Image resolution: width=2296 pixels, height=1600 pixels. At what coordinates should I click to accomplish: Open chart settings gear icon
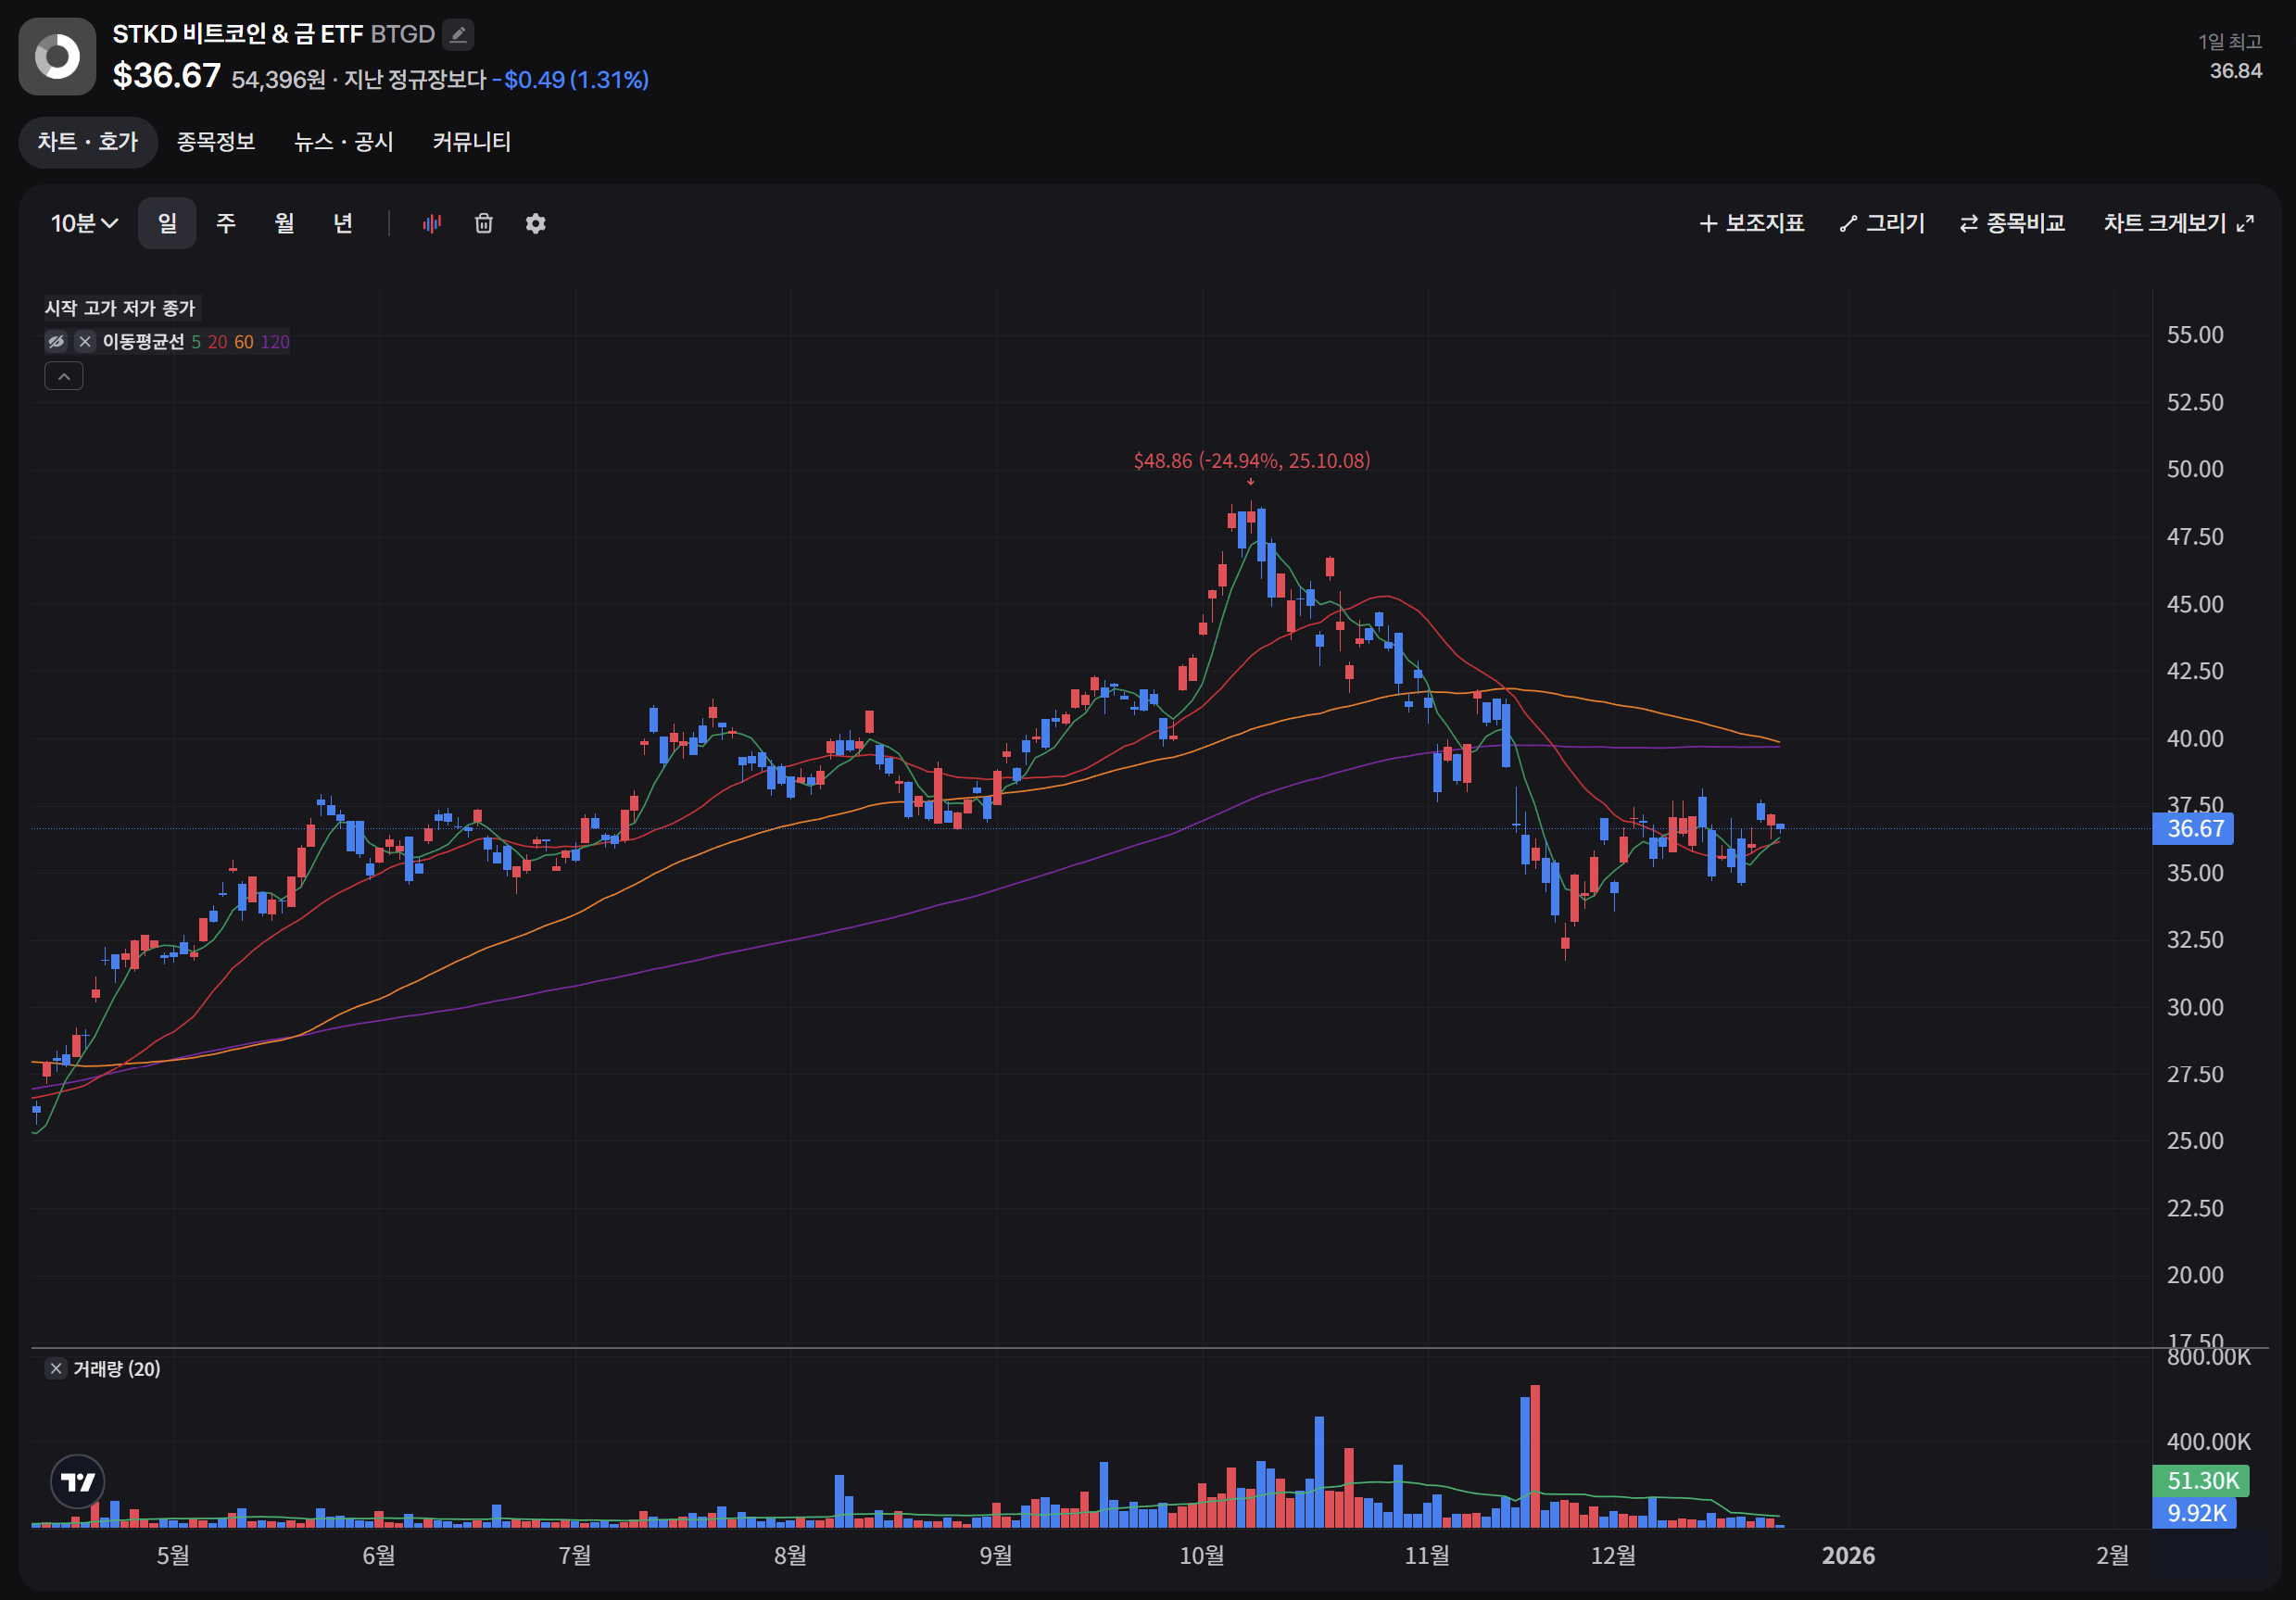[x=535, y=223]
